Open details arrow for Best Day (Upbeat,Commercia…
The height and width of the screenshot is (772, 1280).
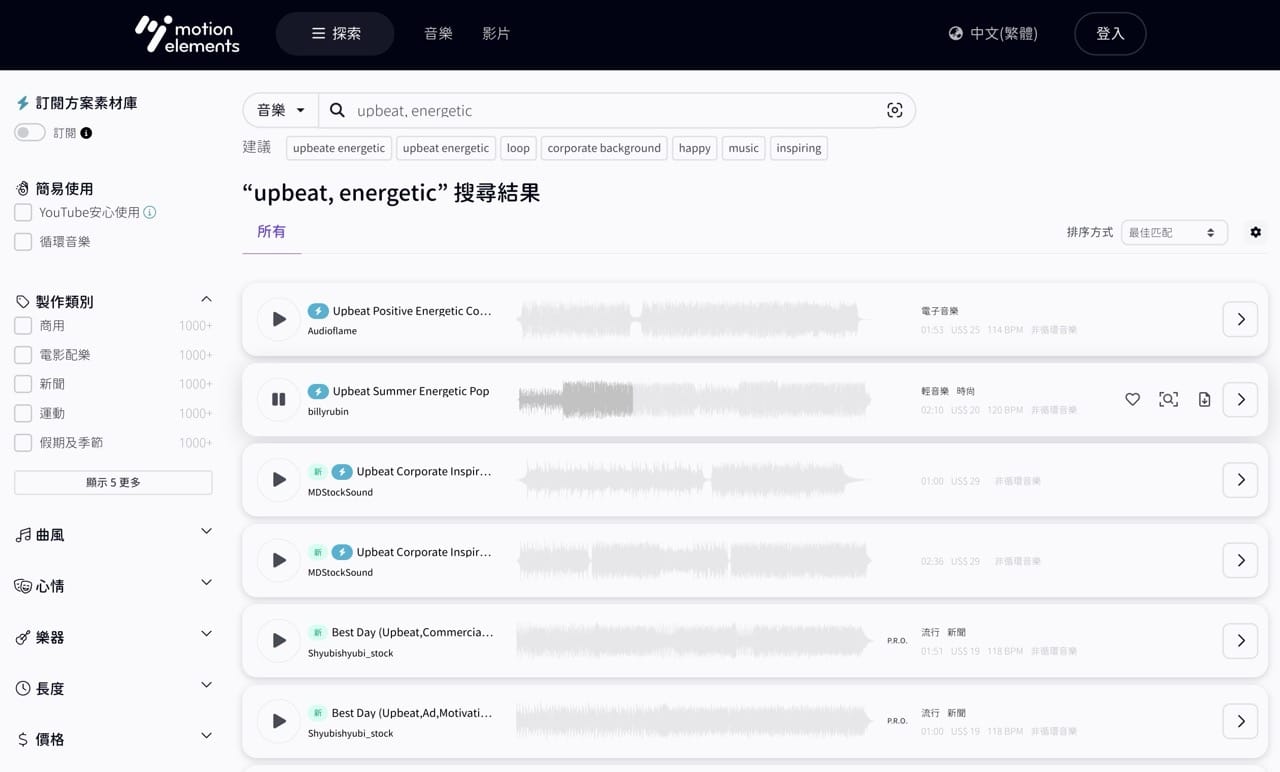click(1241, 640)
